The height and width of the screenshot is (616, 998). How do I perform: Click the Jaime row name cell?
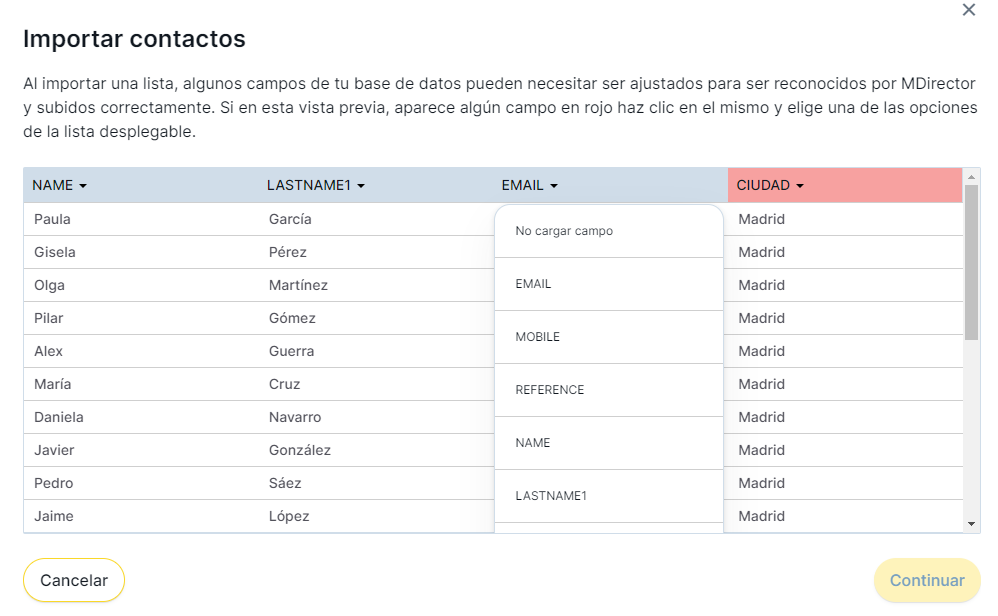54,516
